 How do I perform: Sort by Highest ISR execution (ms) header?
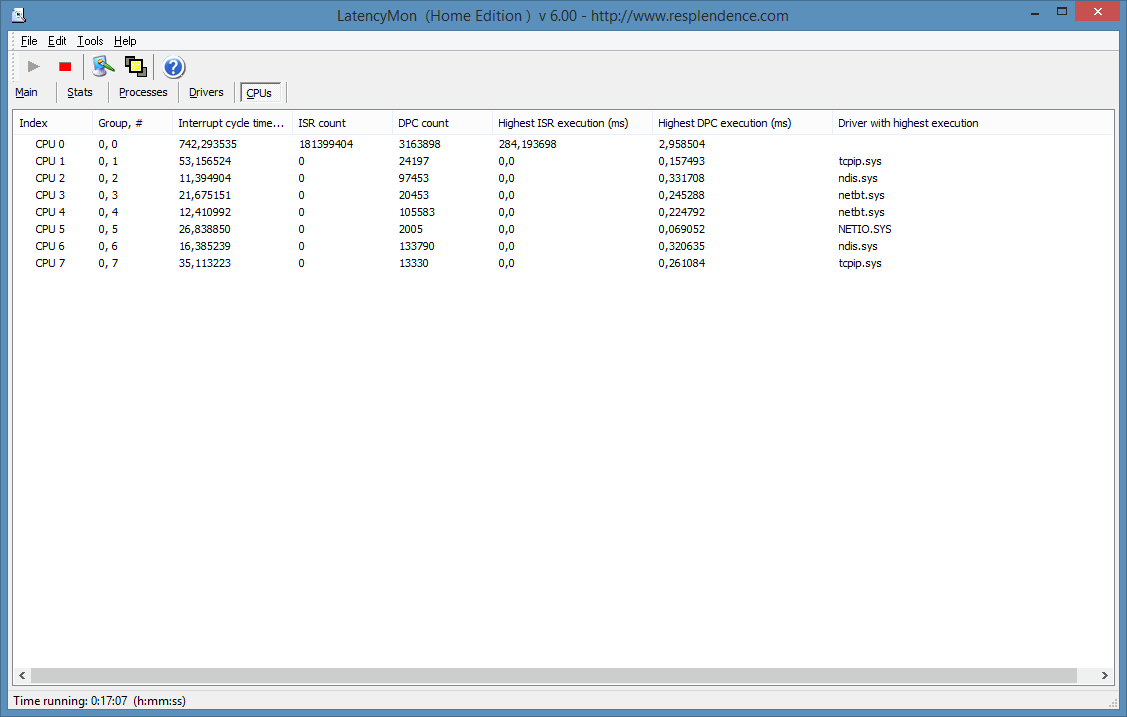pyautogui.click(x=572, y=123)
